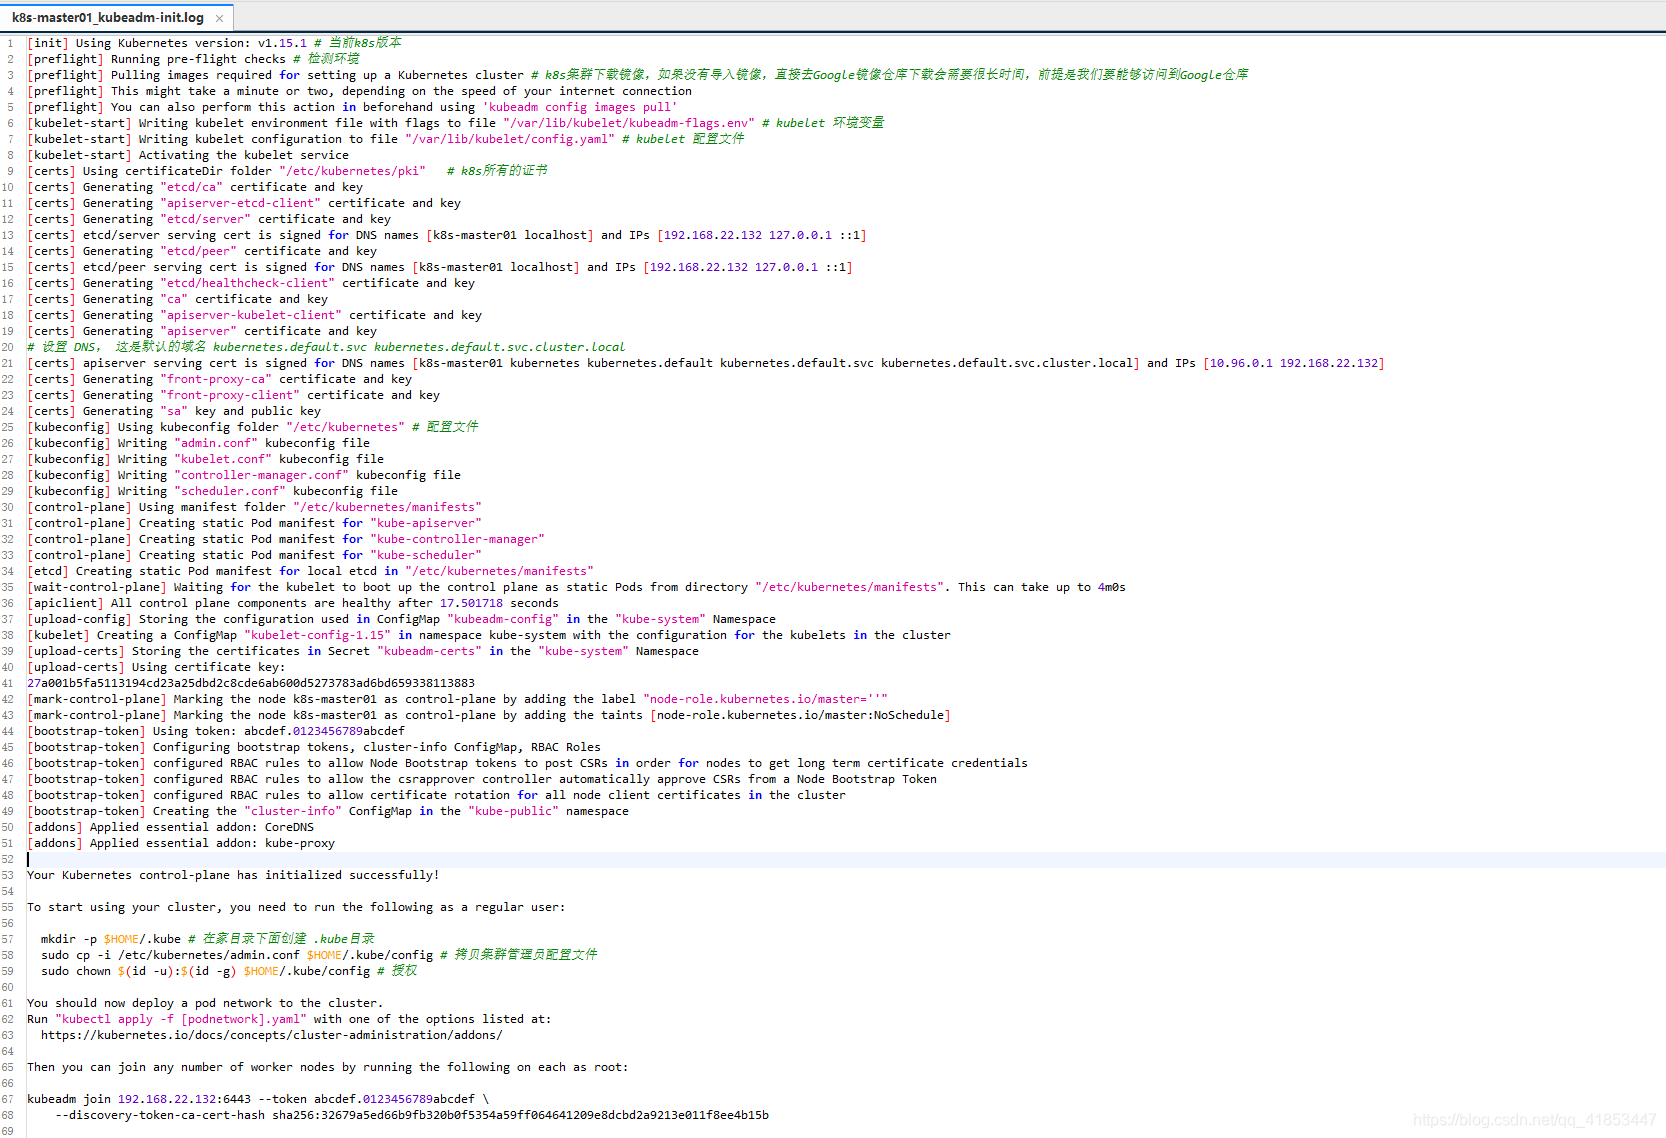Click the 'sudo cp -i' admin.conf command
The height and width of the screenshot is (1138, 1666).
(x=237, y=955)
